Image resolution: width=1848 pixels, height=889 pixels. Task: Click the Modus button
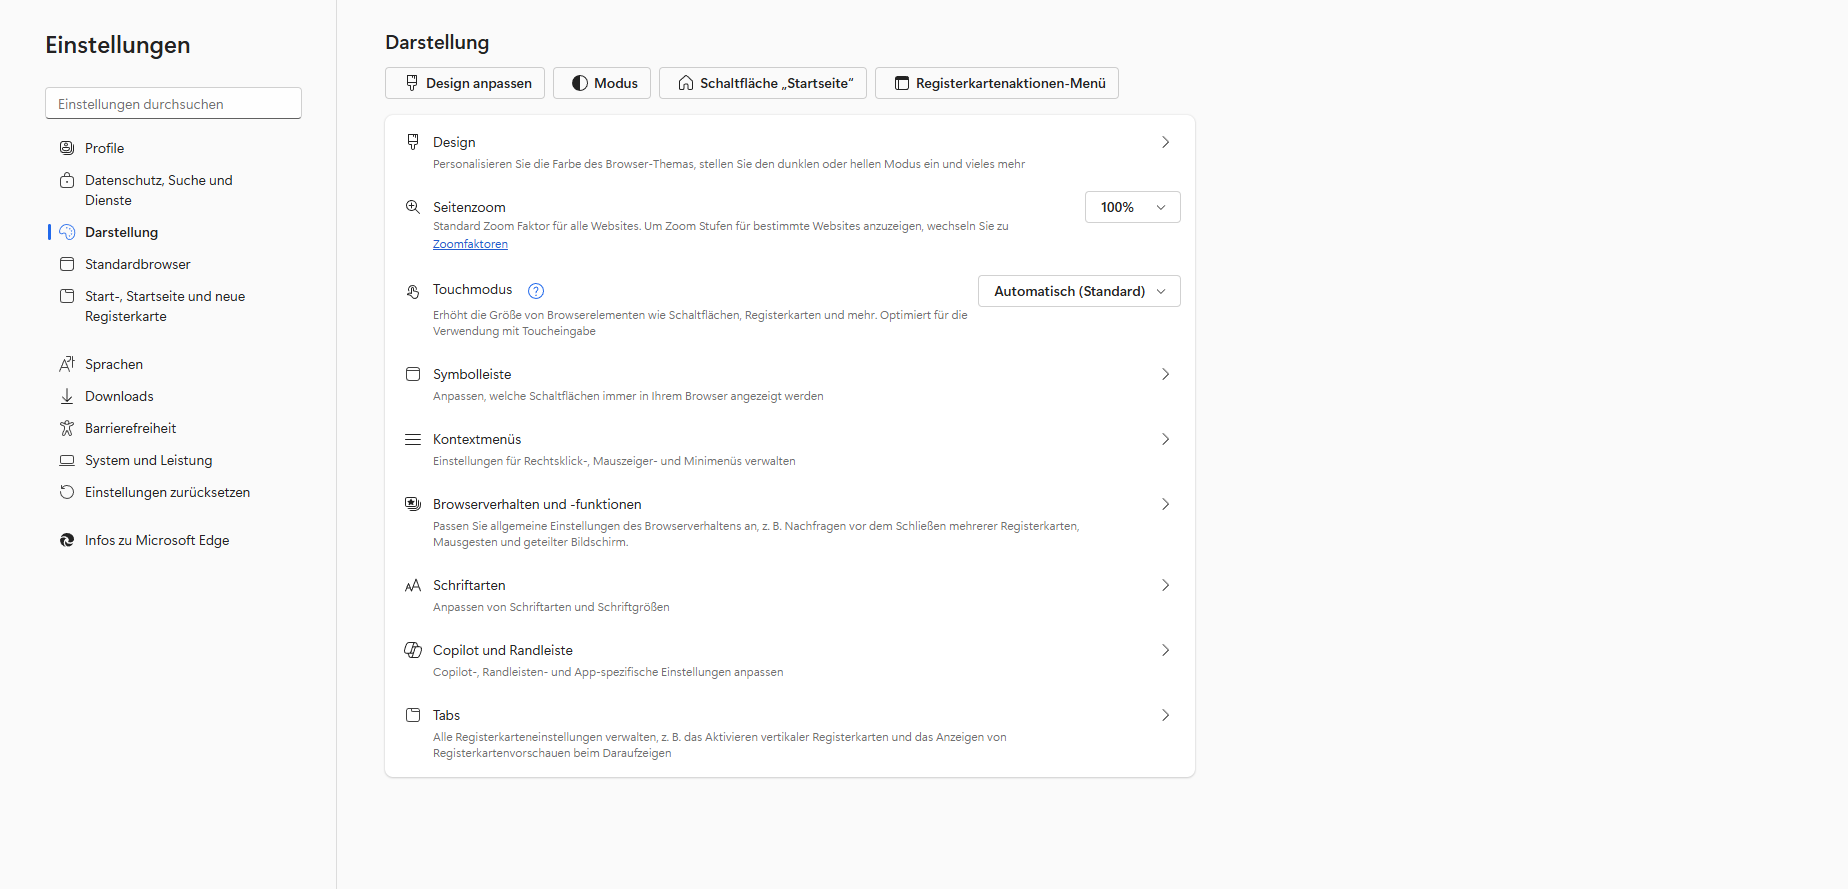tap(602, 83)
